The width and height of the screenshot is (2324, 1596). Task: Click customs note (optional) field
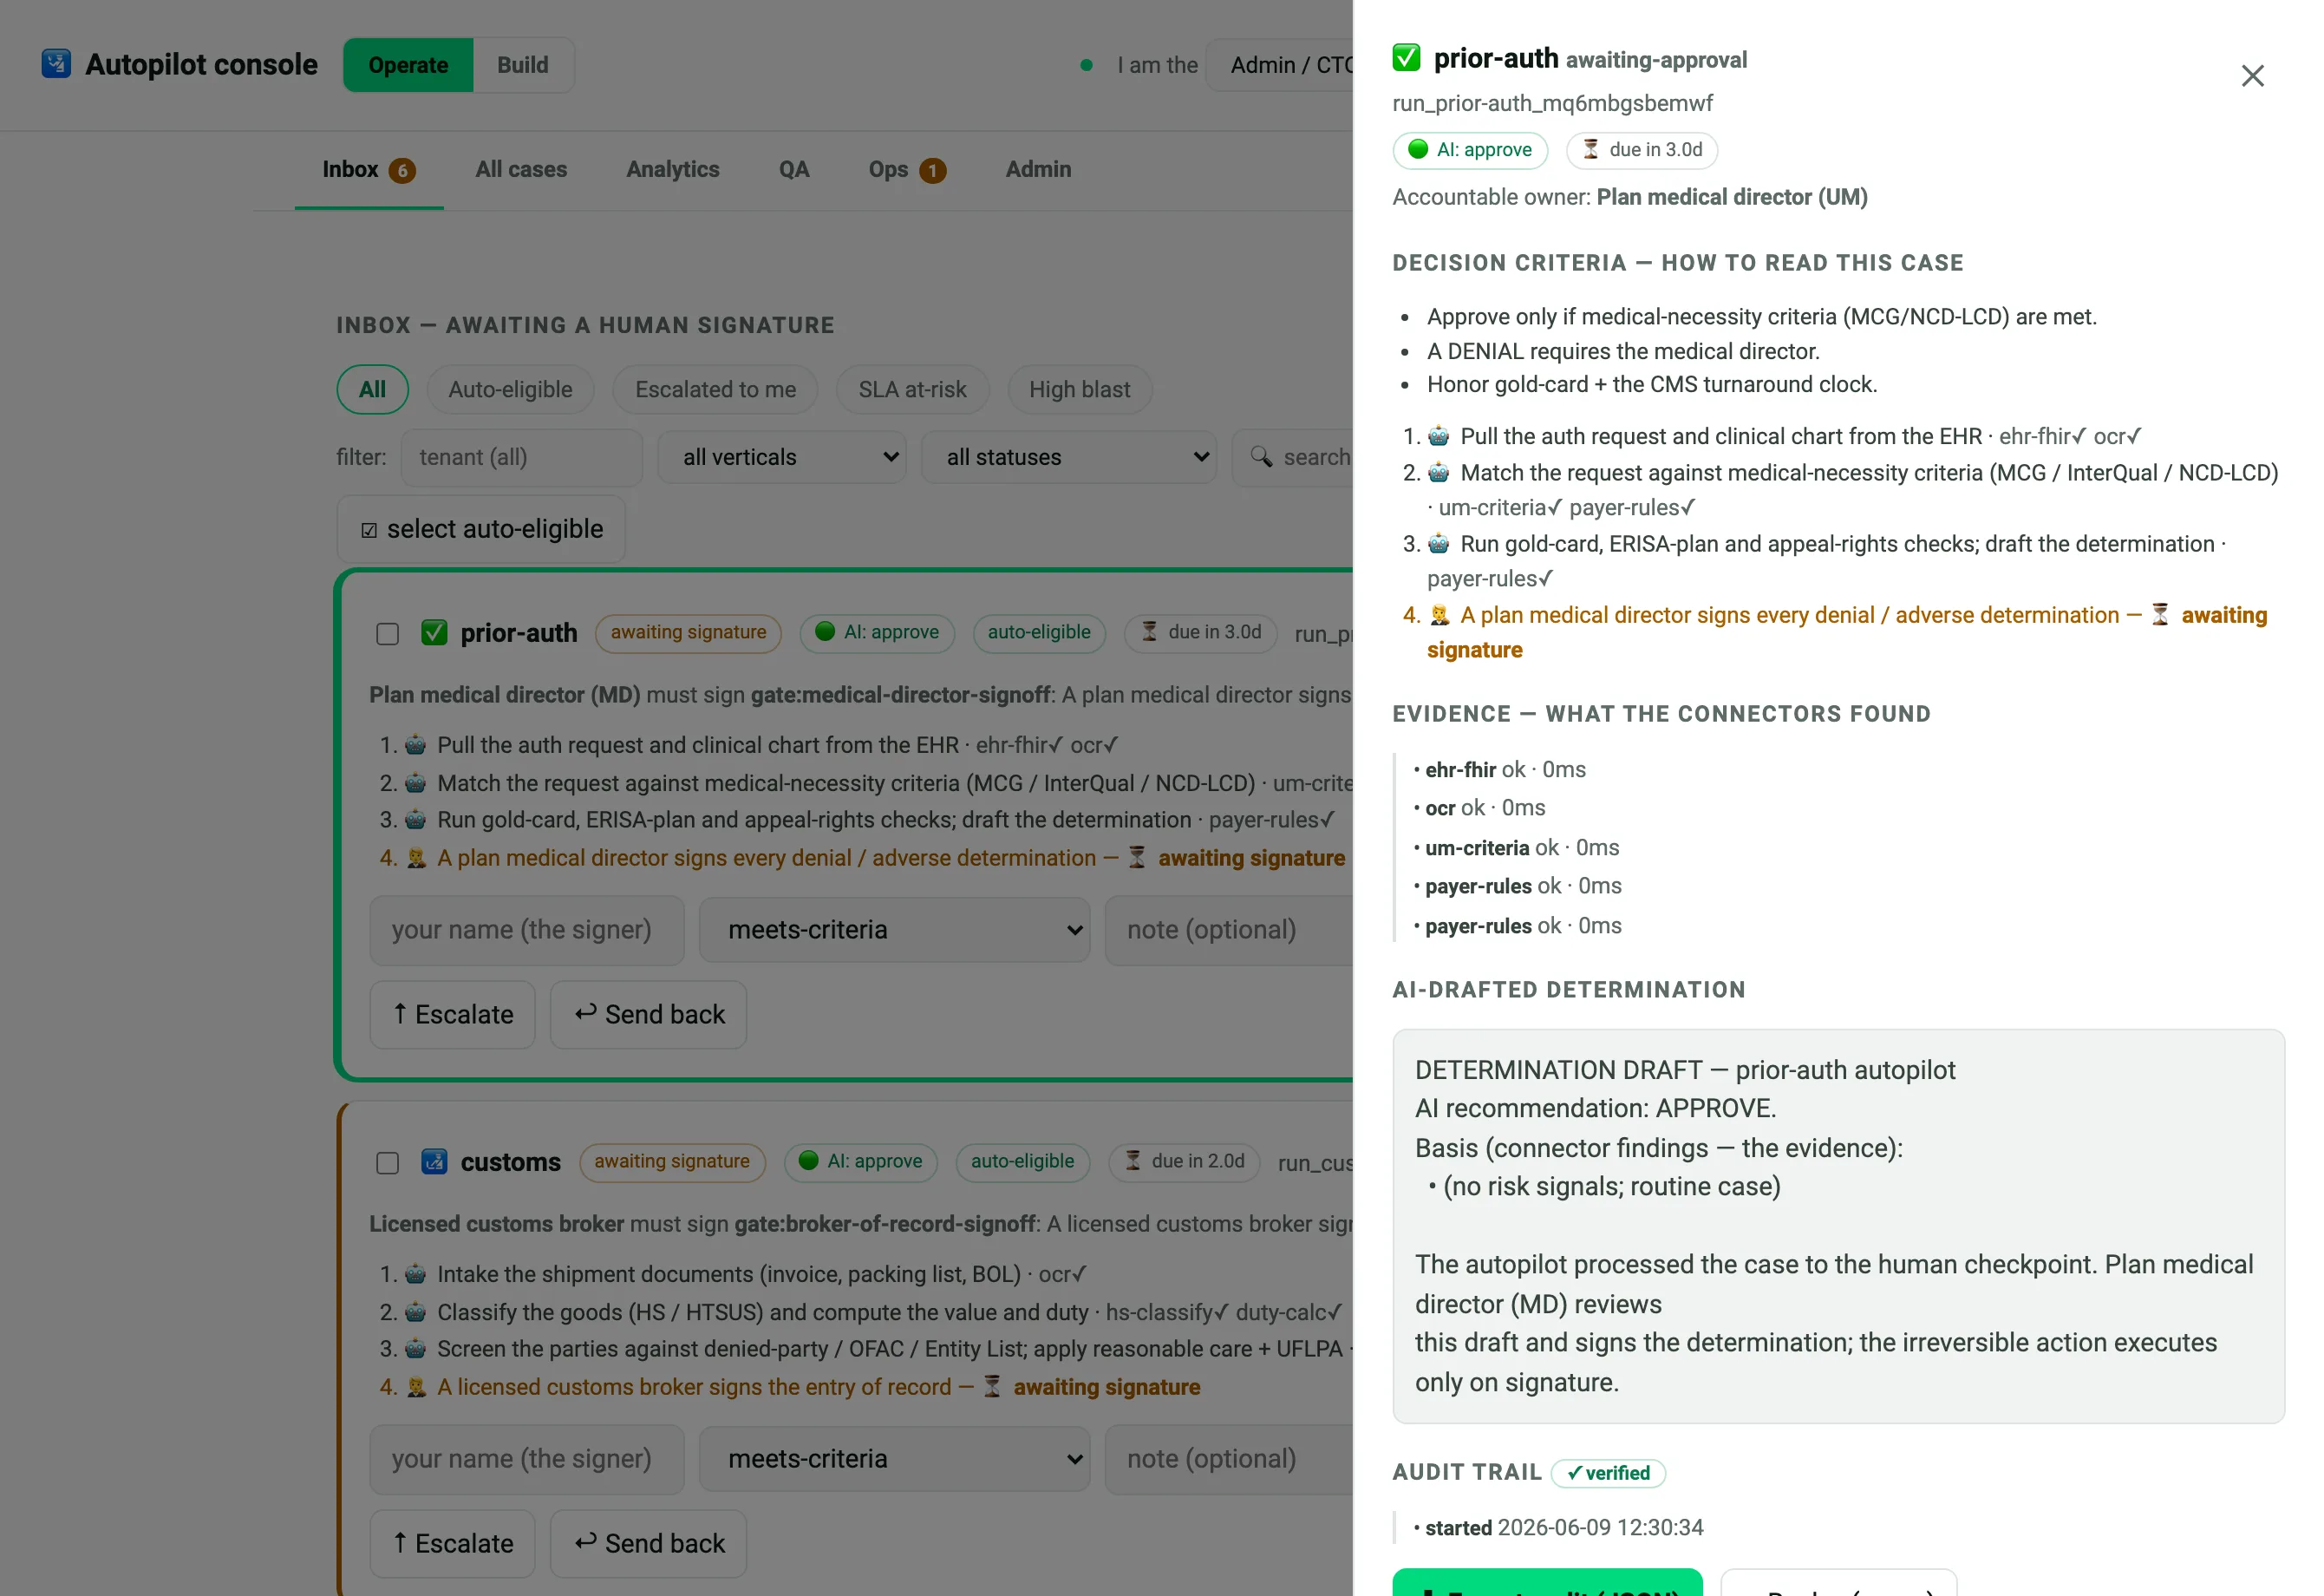click(x=1230, y=1460)
